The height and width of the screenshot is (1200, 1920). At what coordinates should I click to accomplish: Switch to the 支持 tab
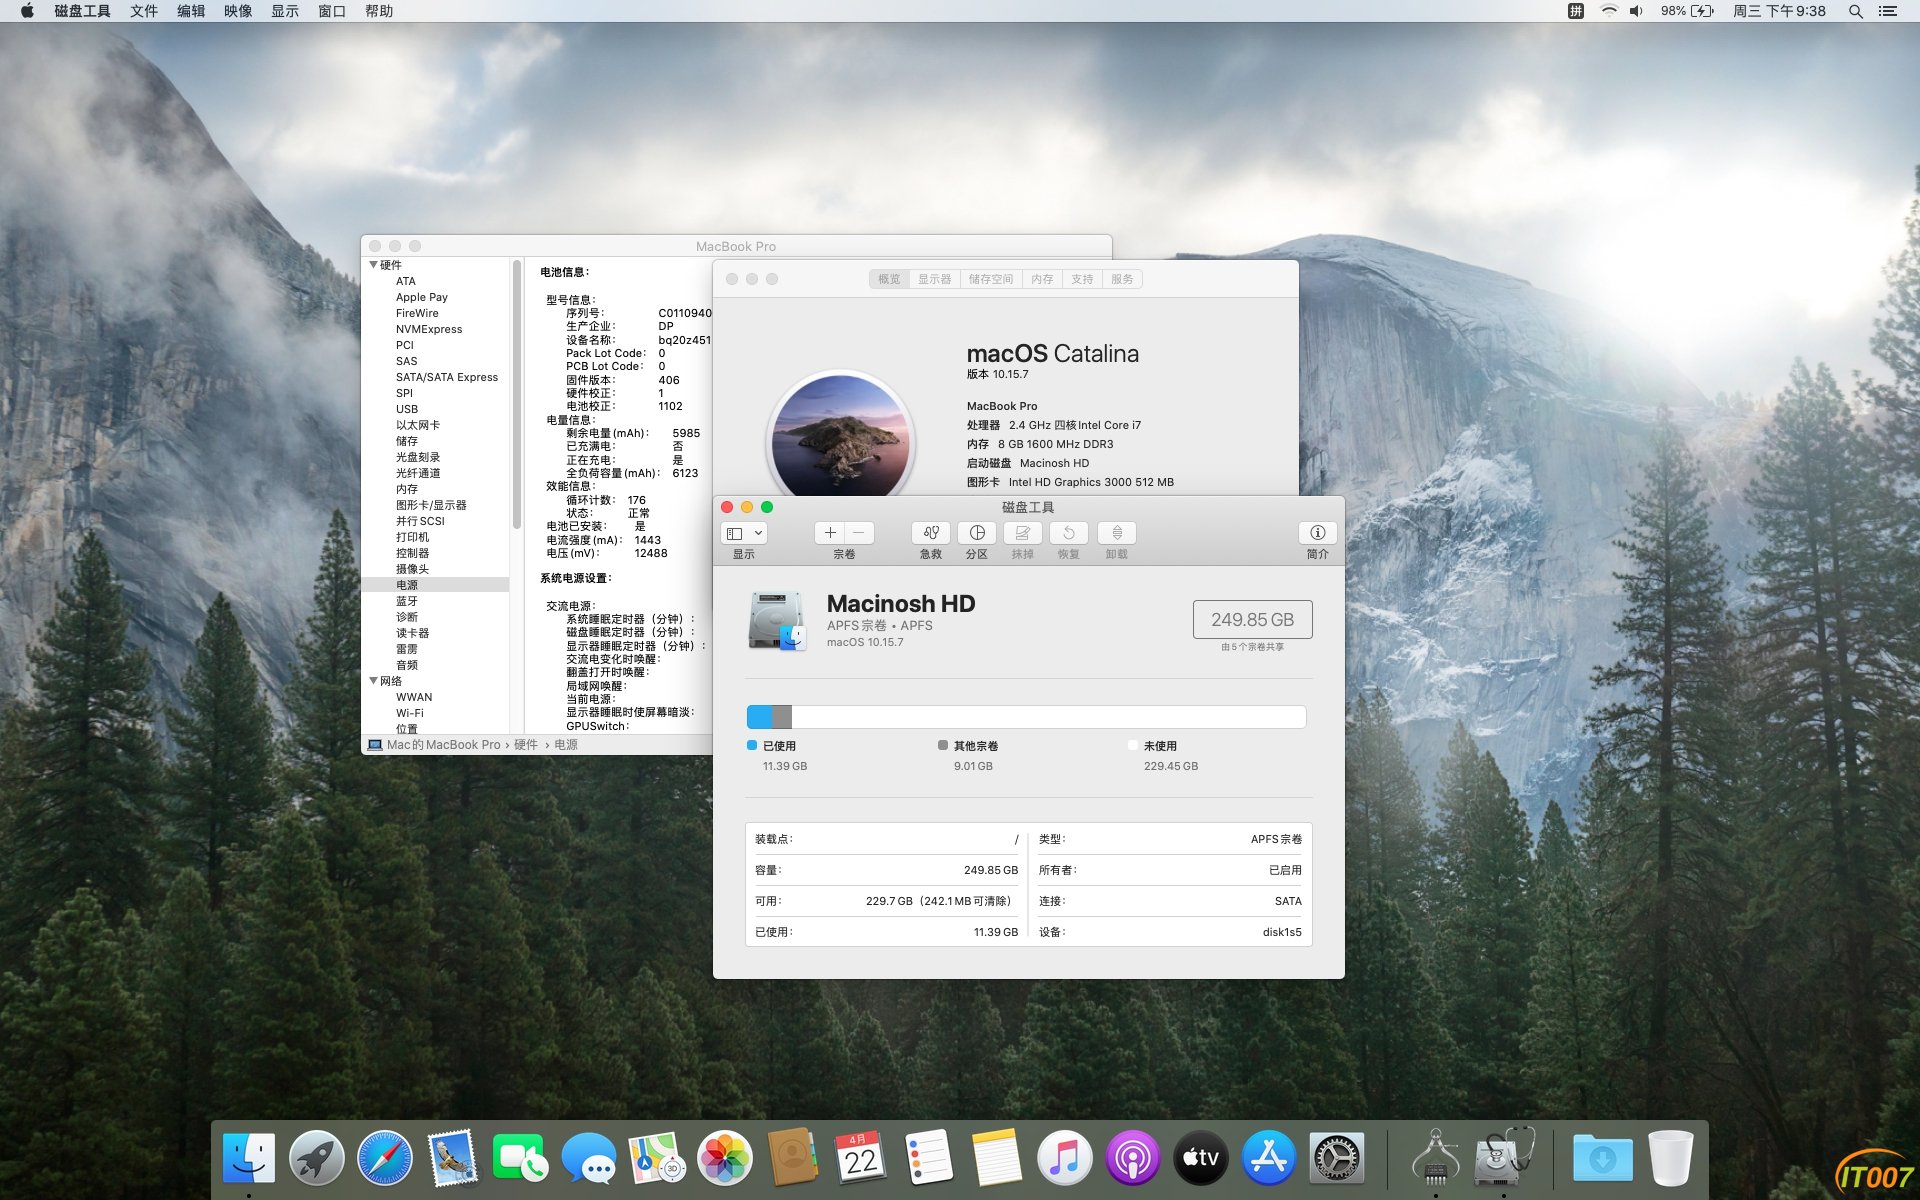1082,279
